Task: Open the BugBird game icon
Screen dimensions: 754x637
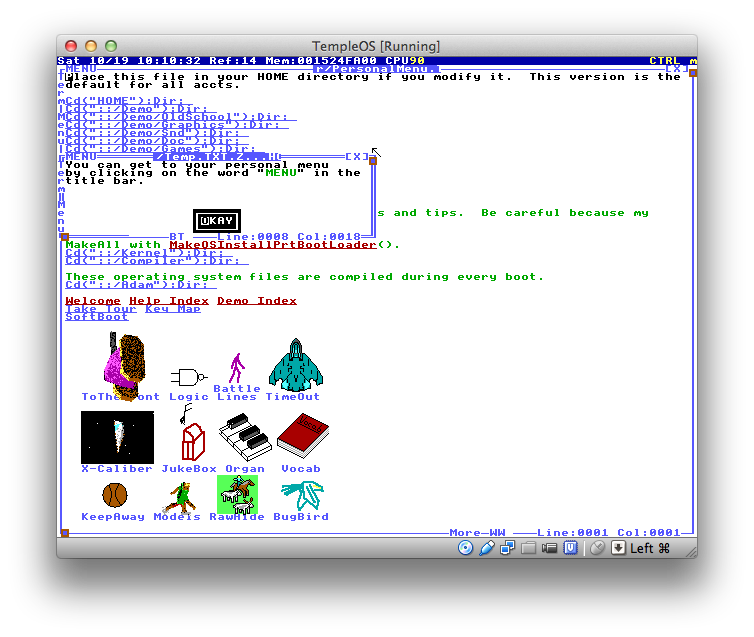Action: click(301, 494)
